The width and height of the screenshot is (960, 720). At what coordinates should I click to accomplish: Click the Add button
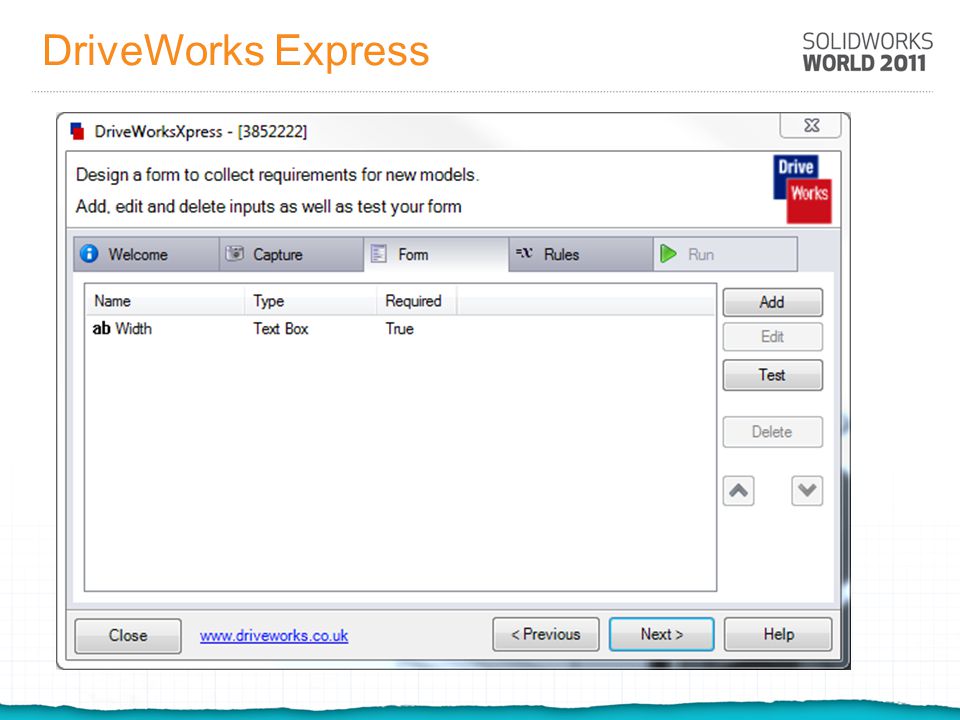click(x=773, y=302)
